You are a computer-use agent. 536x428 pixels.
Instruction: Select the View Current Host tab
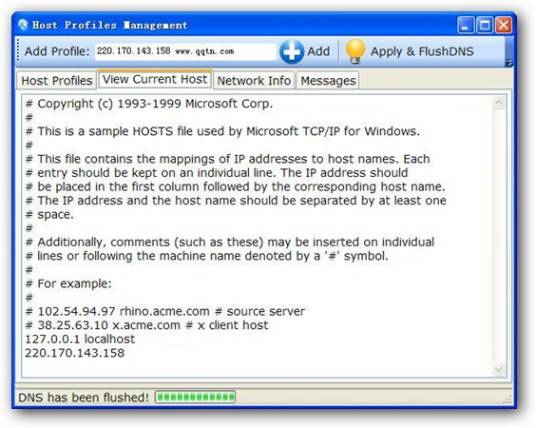pyautogui.click(x=155, y=79)
